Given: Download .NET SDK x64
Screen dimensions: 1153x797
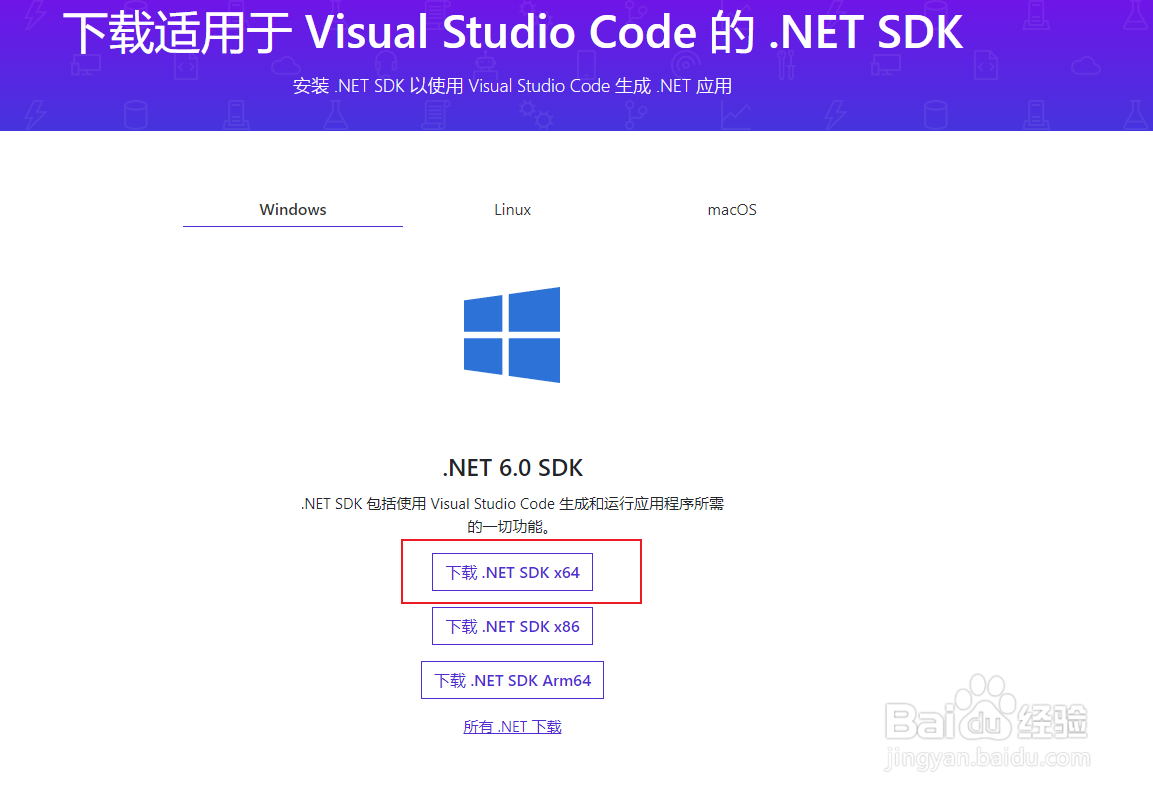Looking at the screenshot, I should click(x=513, y=572).
